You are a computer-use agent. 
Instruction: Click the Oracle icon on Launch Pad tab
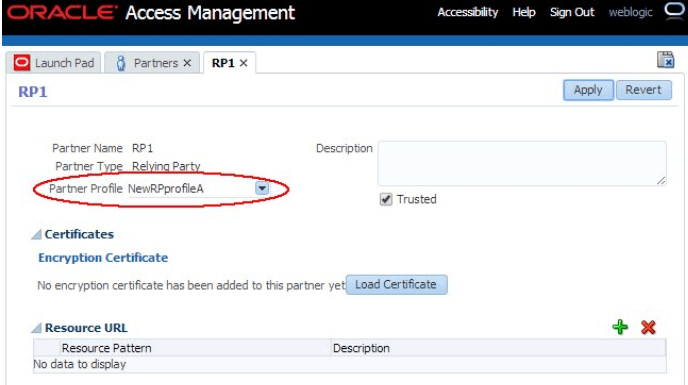point(22,63)
